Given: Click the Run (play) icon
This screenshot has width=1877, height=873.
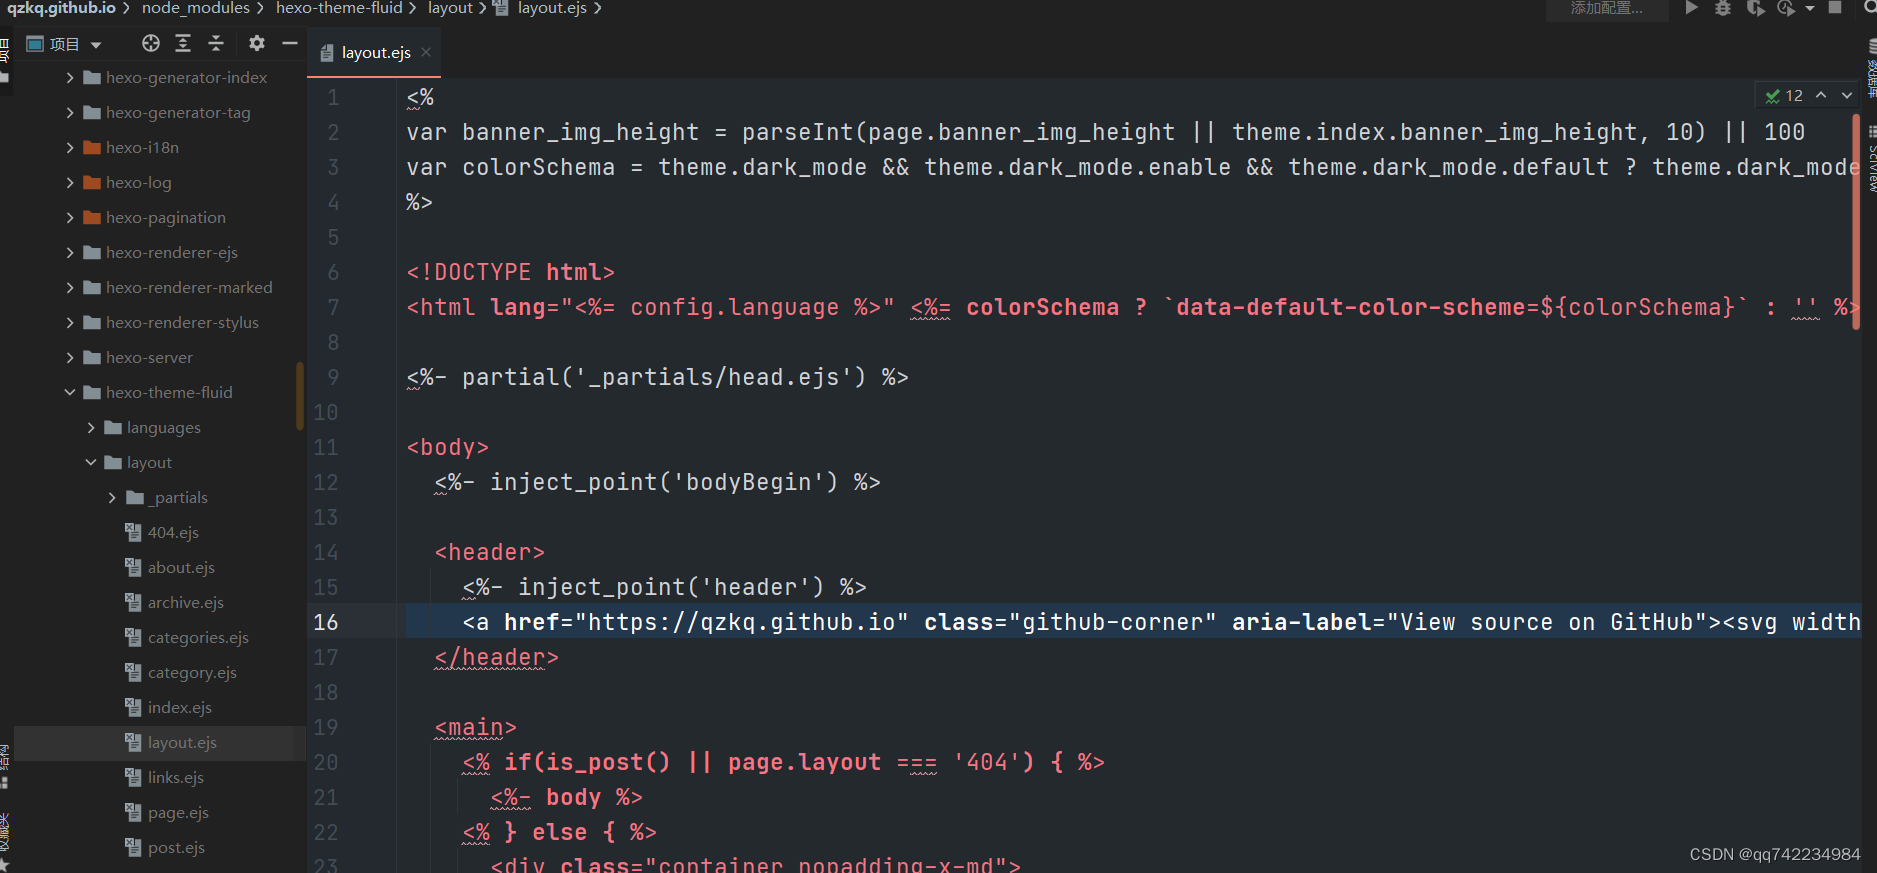Looking at the screenshot, I should tap(1691, 8).
